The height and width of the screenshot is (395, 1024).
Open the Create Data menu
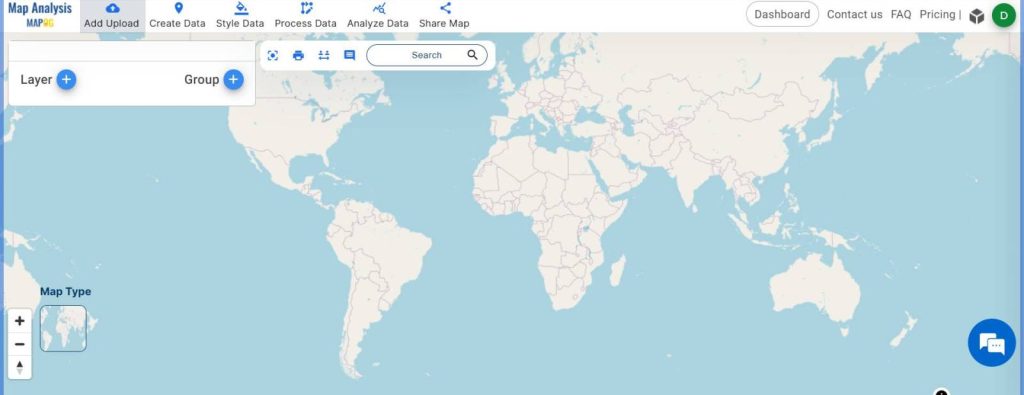(x=178, y=16)
